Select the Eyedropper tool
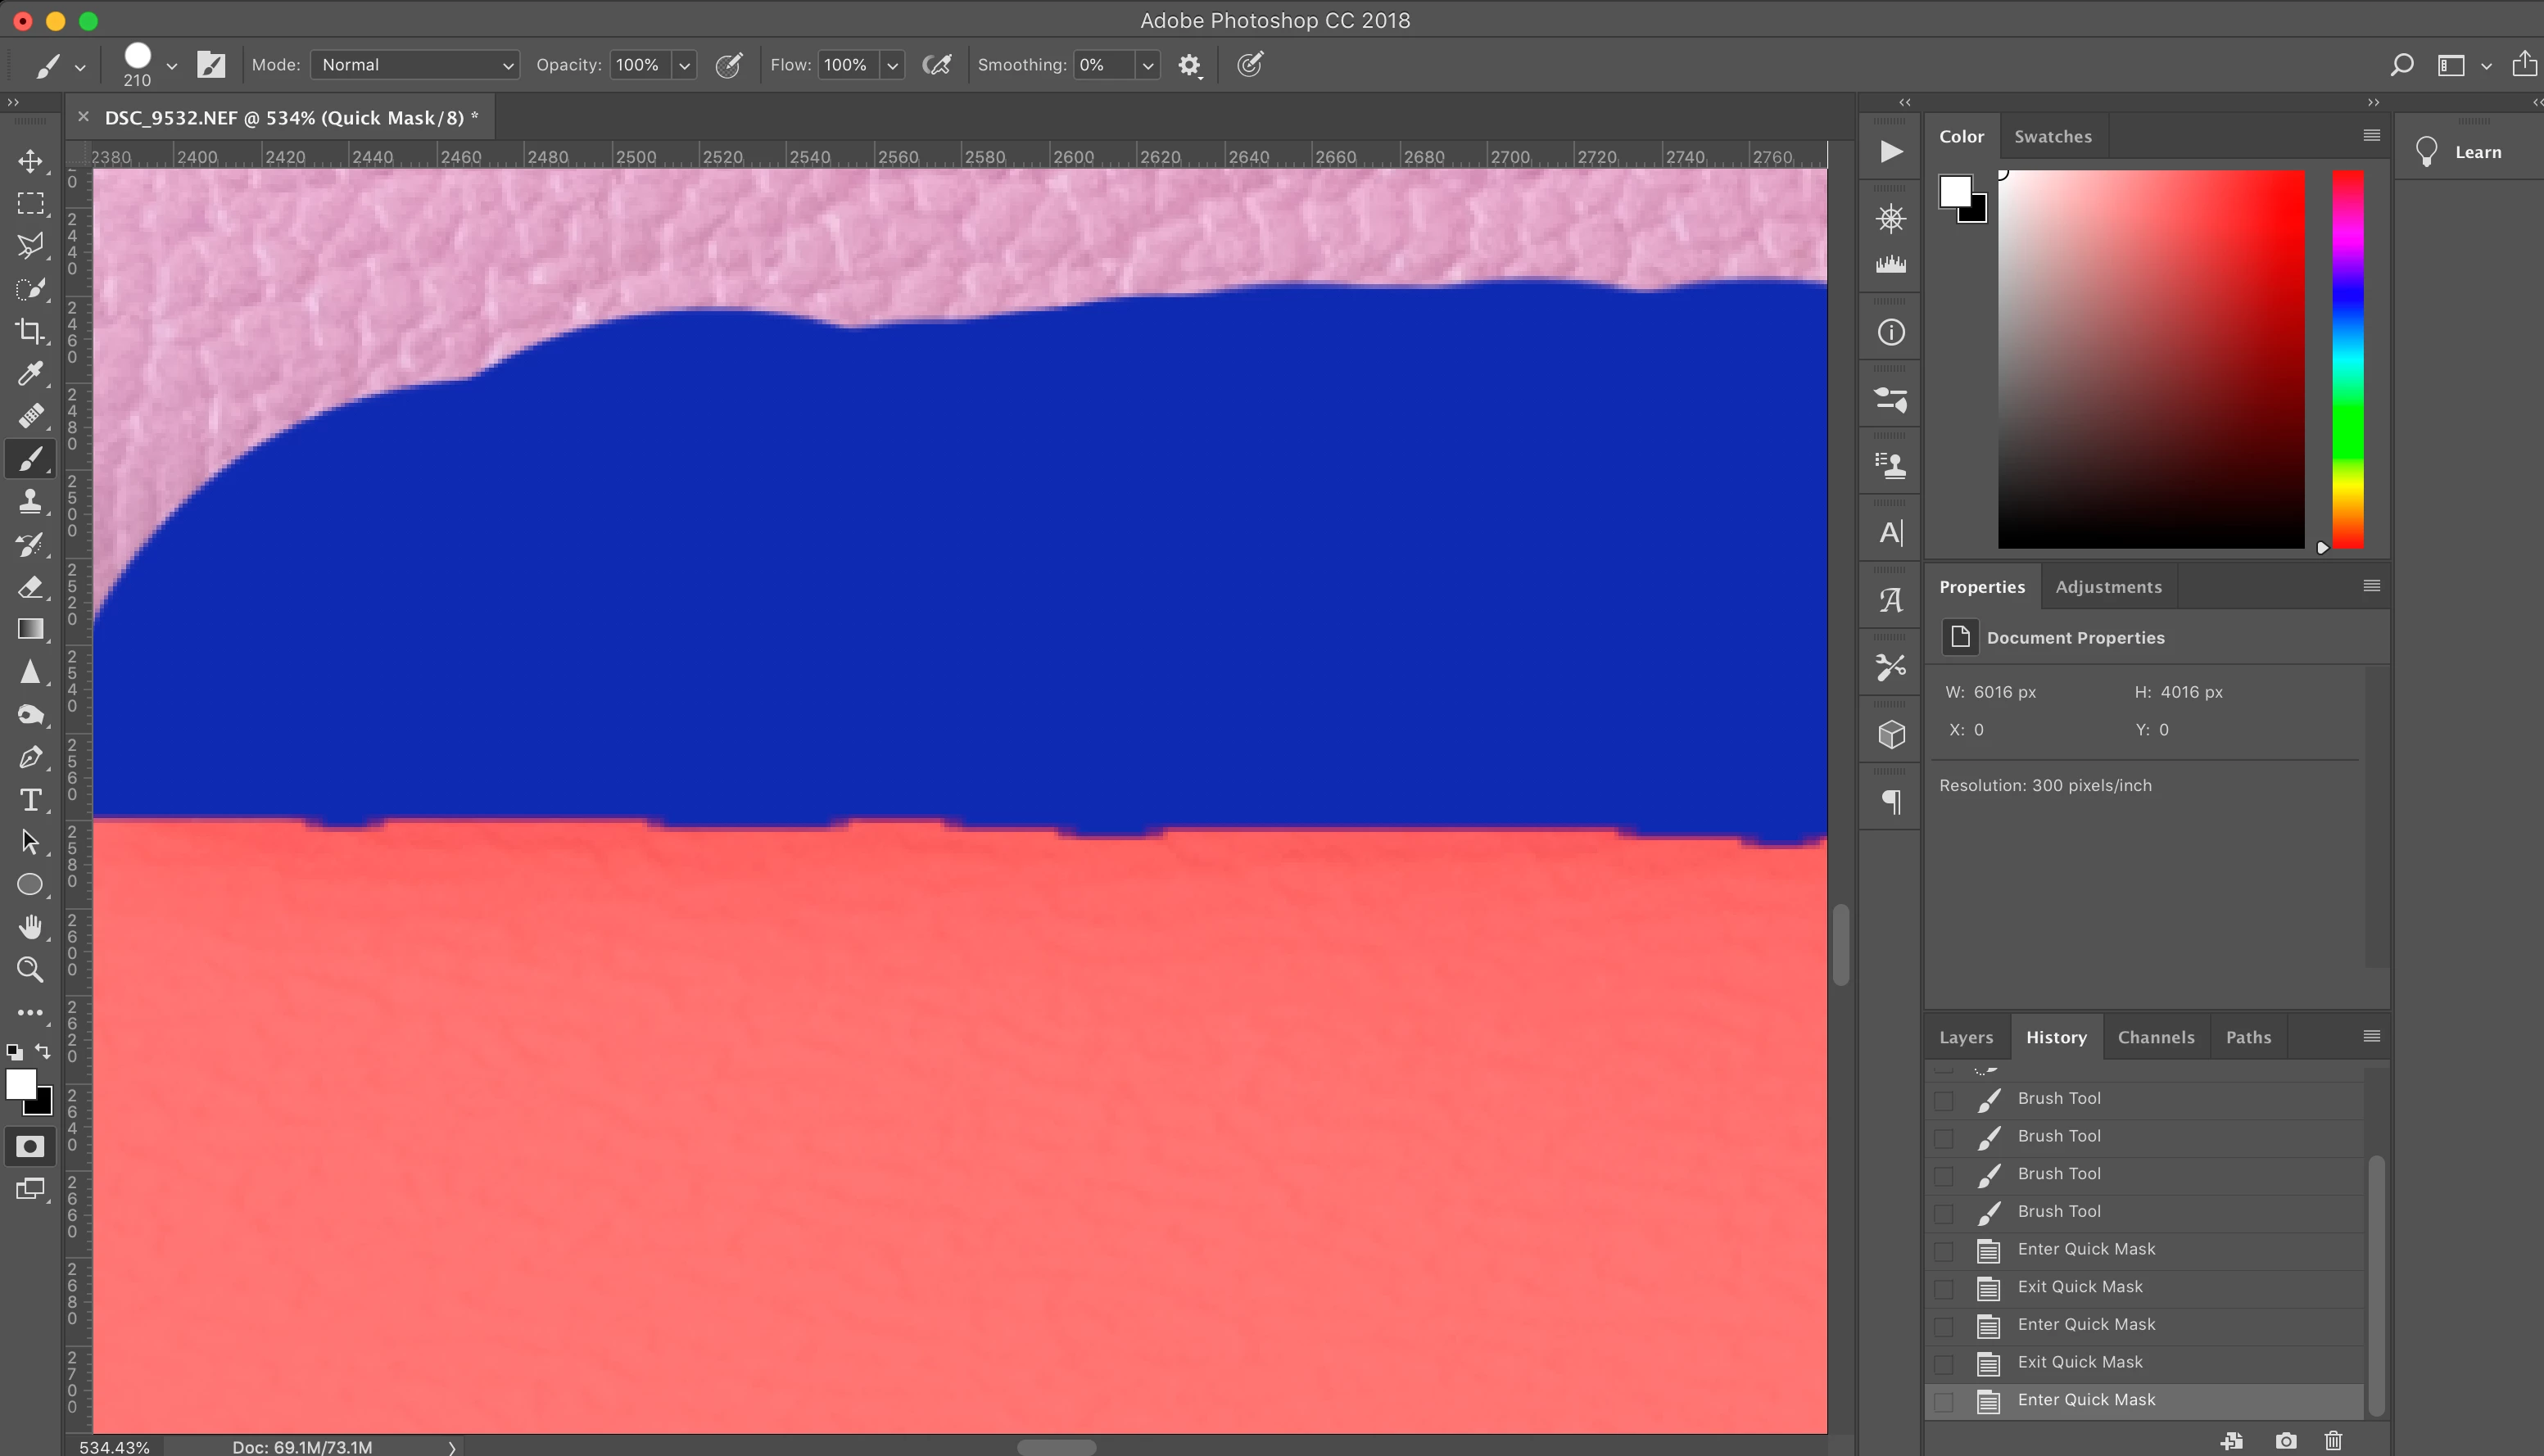This screenshot has height=1456, width=2544. click(30, 374)
